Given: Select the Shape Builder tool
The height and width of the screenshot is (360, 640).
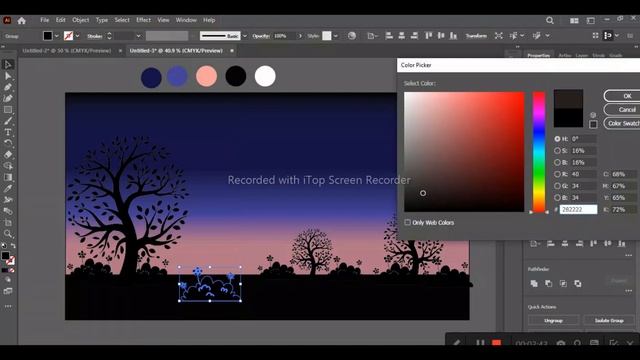Looking at the screenshot, I should 8,166.
